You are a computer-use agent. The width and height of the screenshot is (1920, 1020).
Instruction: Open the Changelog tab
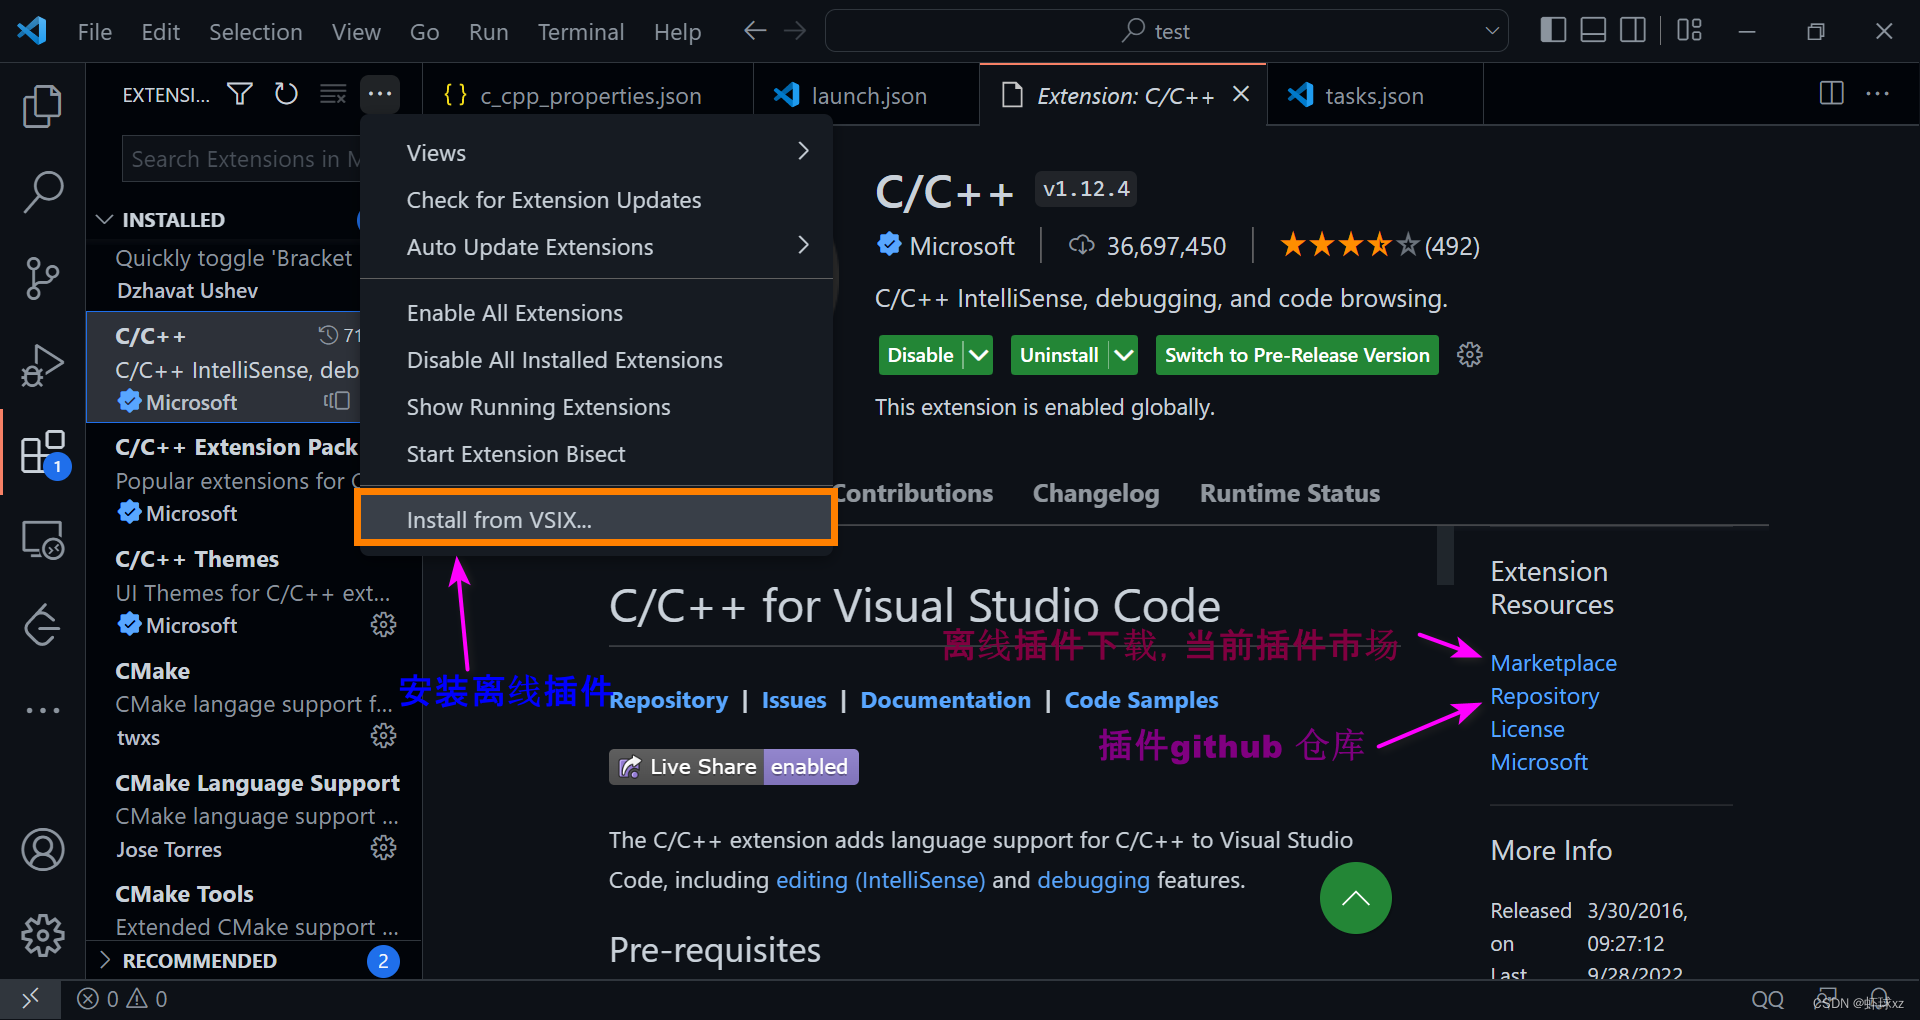click(x=1095, y=493)
